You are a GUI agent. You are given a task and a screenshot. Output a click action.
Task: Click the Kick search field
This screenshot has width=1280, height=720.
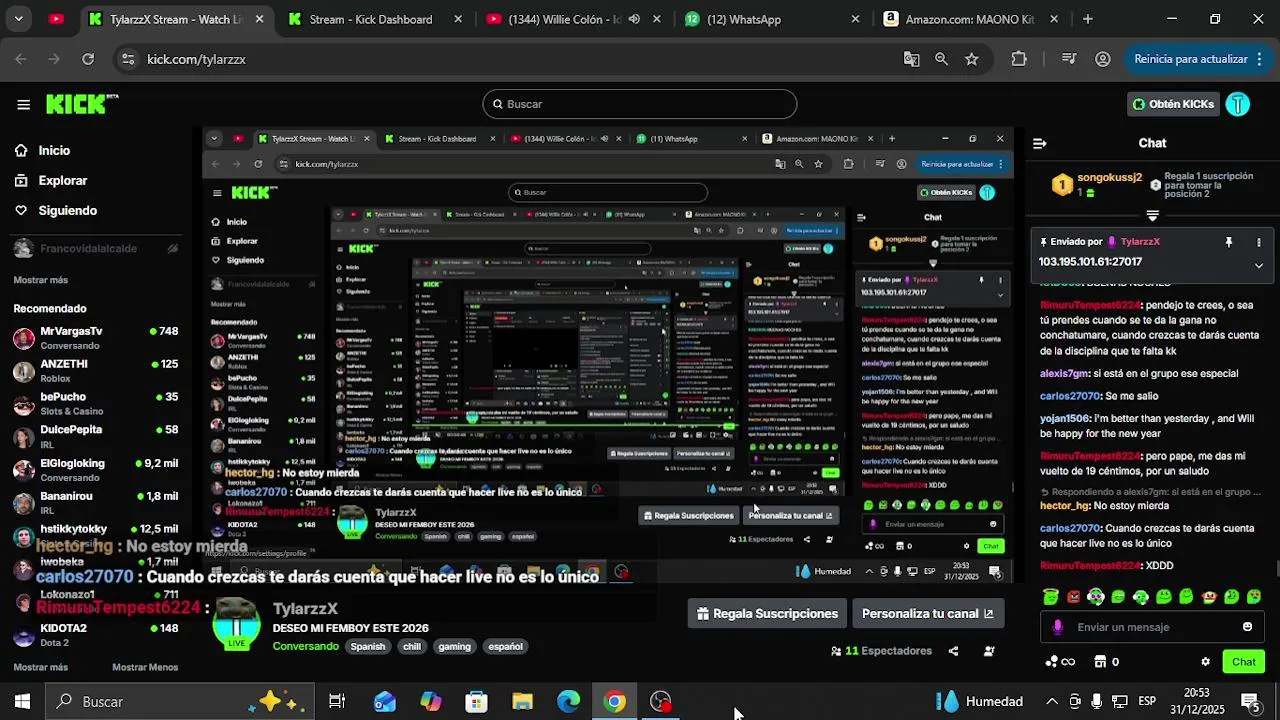coord(640,104)
